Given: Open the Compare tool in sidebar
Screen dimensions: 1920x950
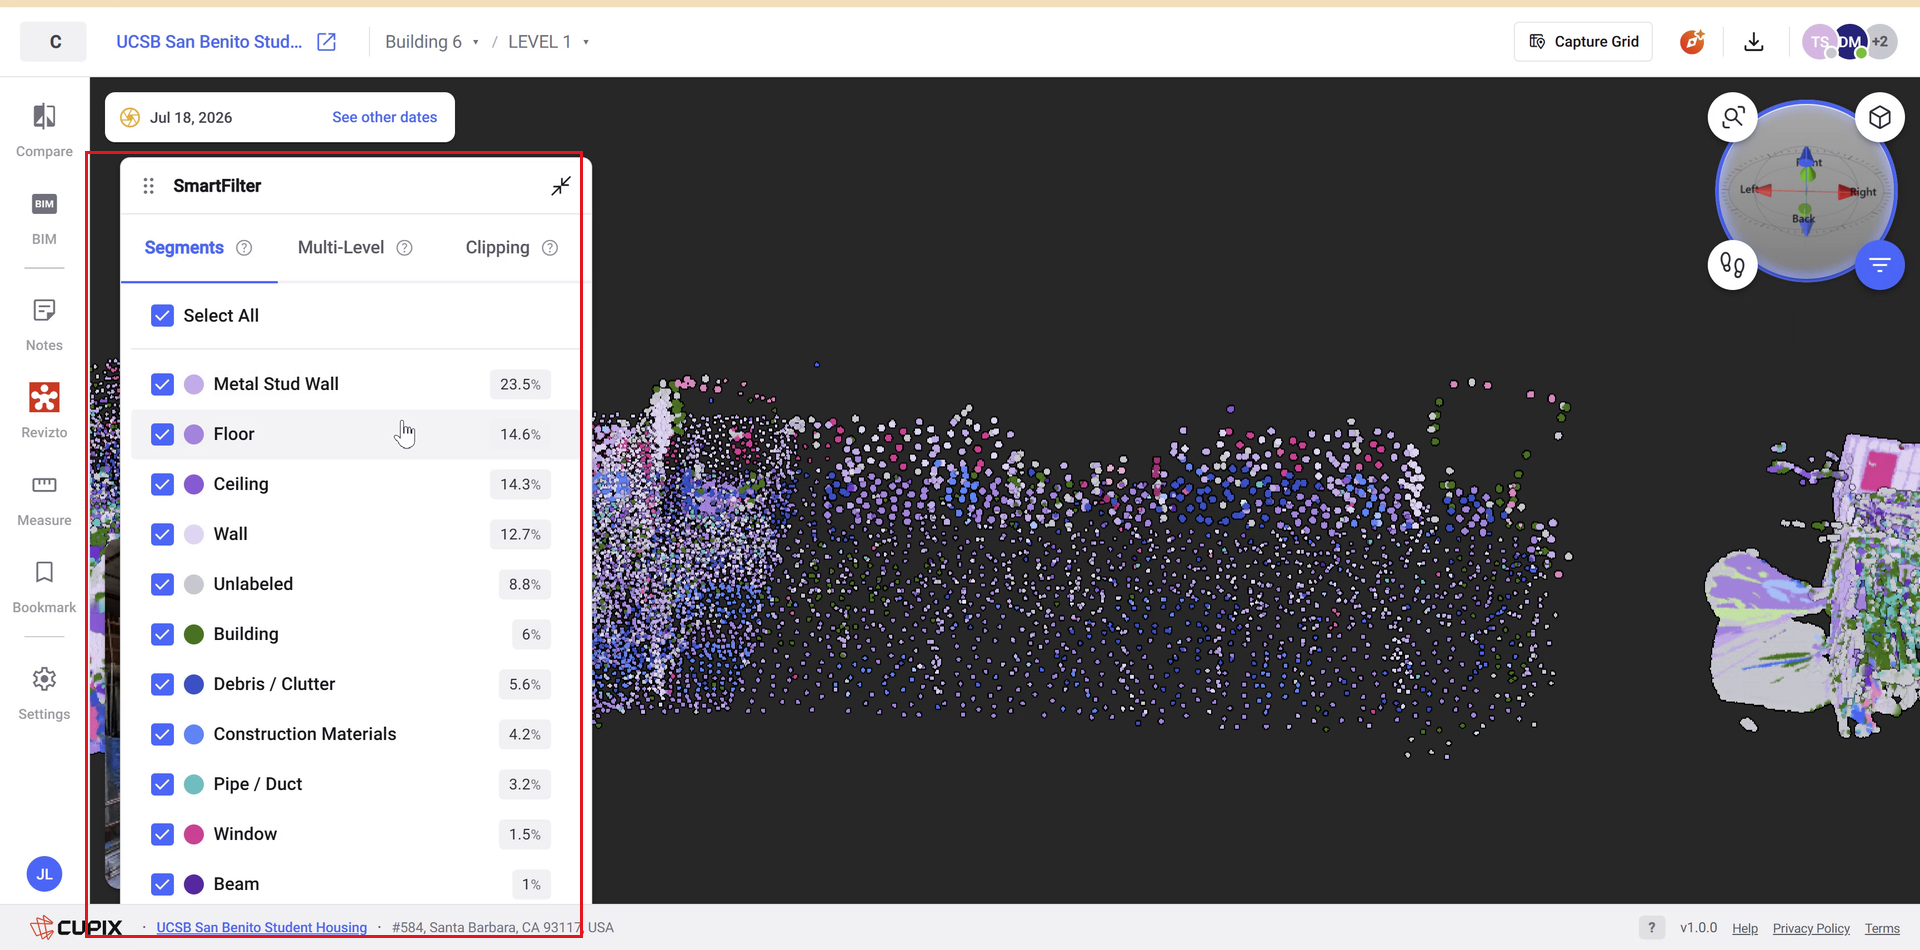Looking at the screenshot, I should 44,130.
